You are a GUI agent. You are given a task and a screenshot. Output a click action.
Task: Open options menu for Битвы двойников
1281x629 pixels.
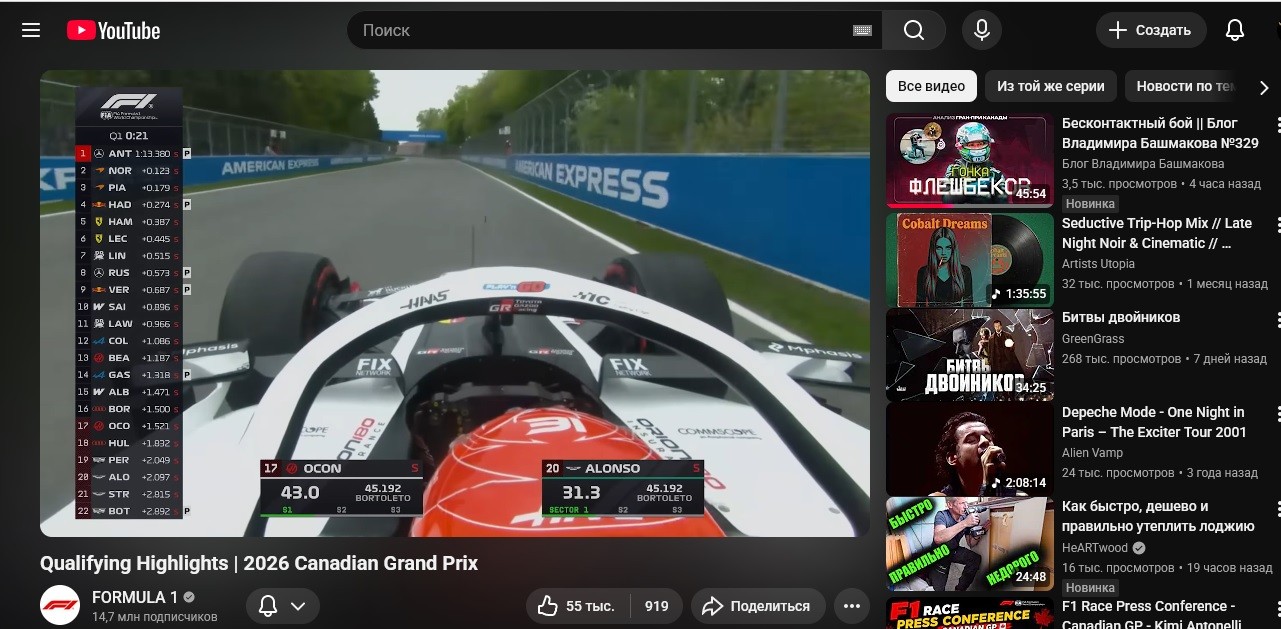pyautogui.click(x=1277, y=319)
